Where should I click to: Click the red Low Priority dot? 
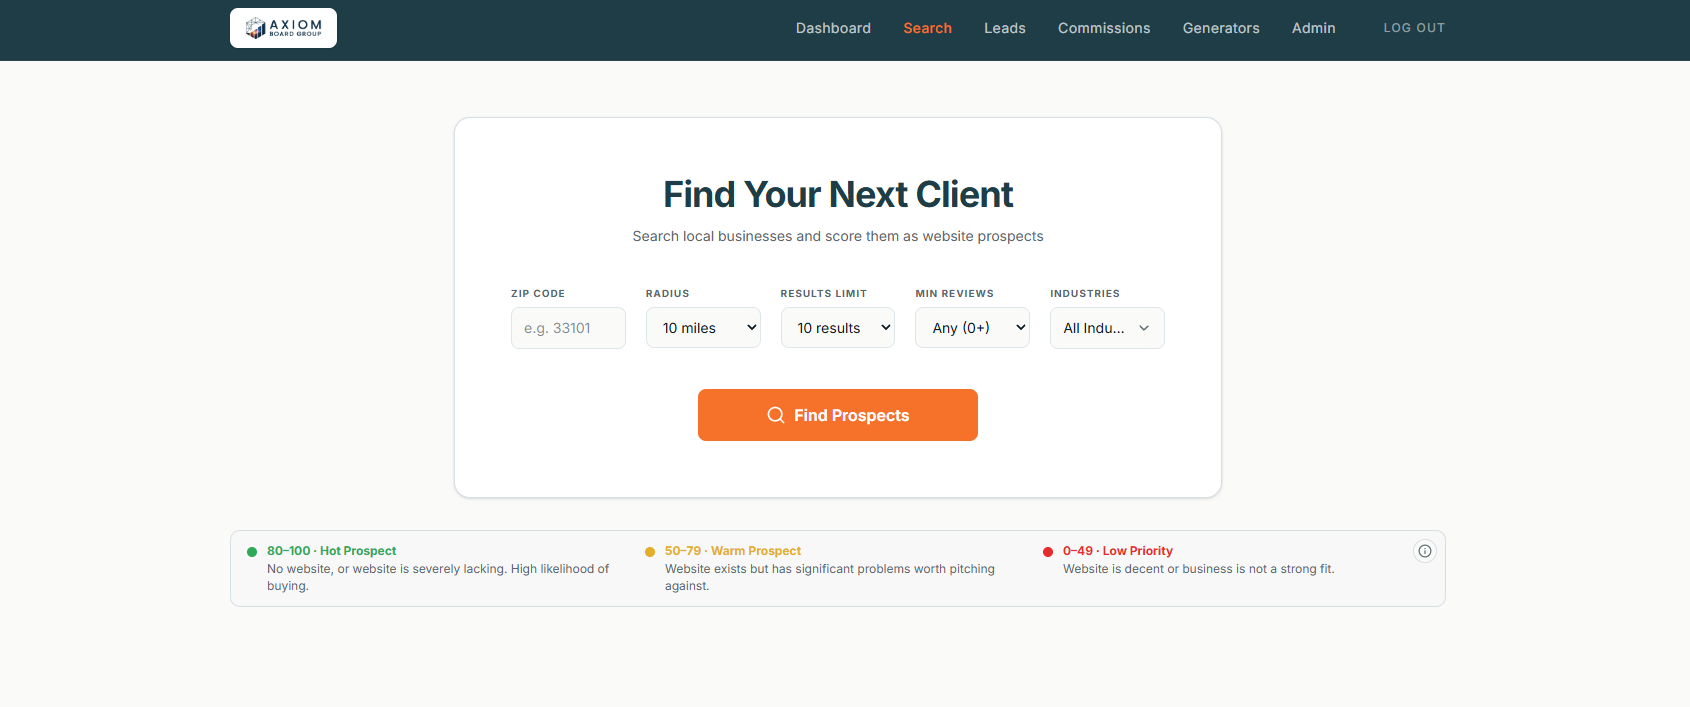pyautogui.click(x=1048, y=552)
